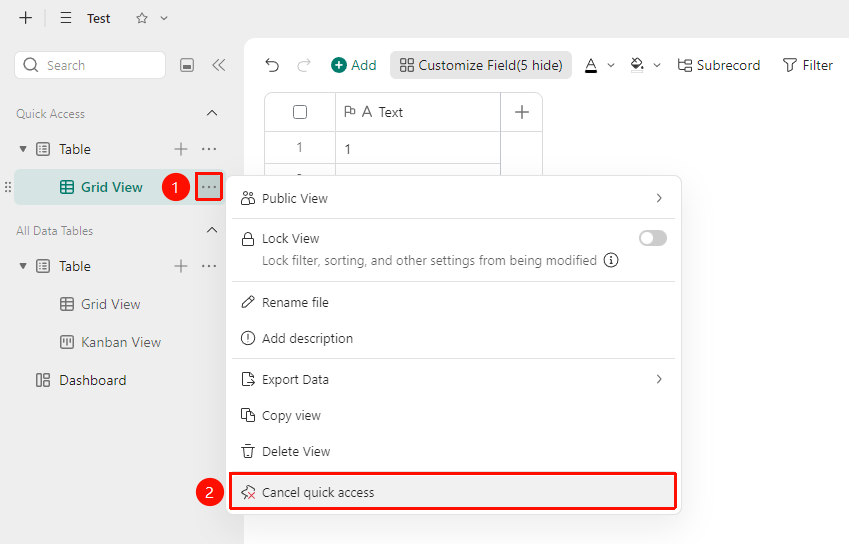The image size is (849, 544).
Task: Open Export Data submenu
Action: point(453,379)
